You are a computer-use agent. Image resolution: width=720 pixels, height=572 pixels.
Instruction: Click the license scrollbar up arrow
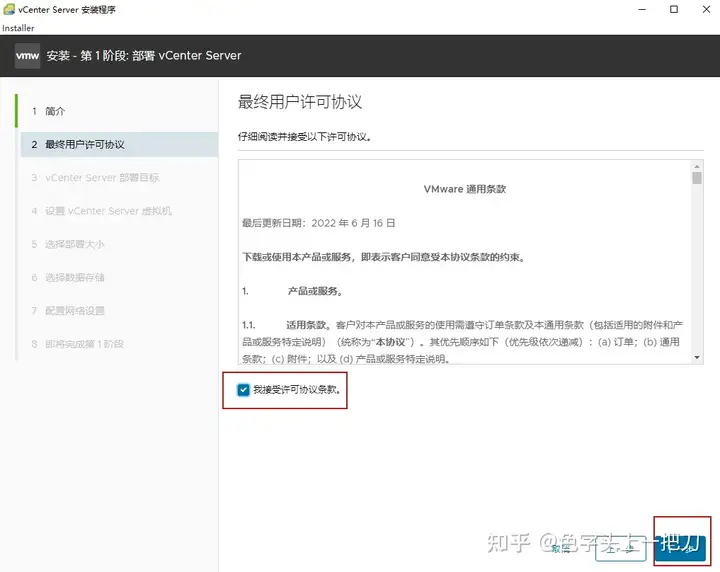(x=697, y=166)
